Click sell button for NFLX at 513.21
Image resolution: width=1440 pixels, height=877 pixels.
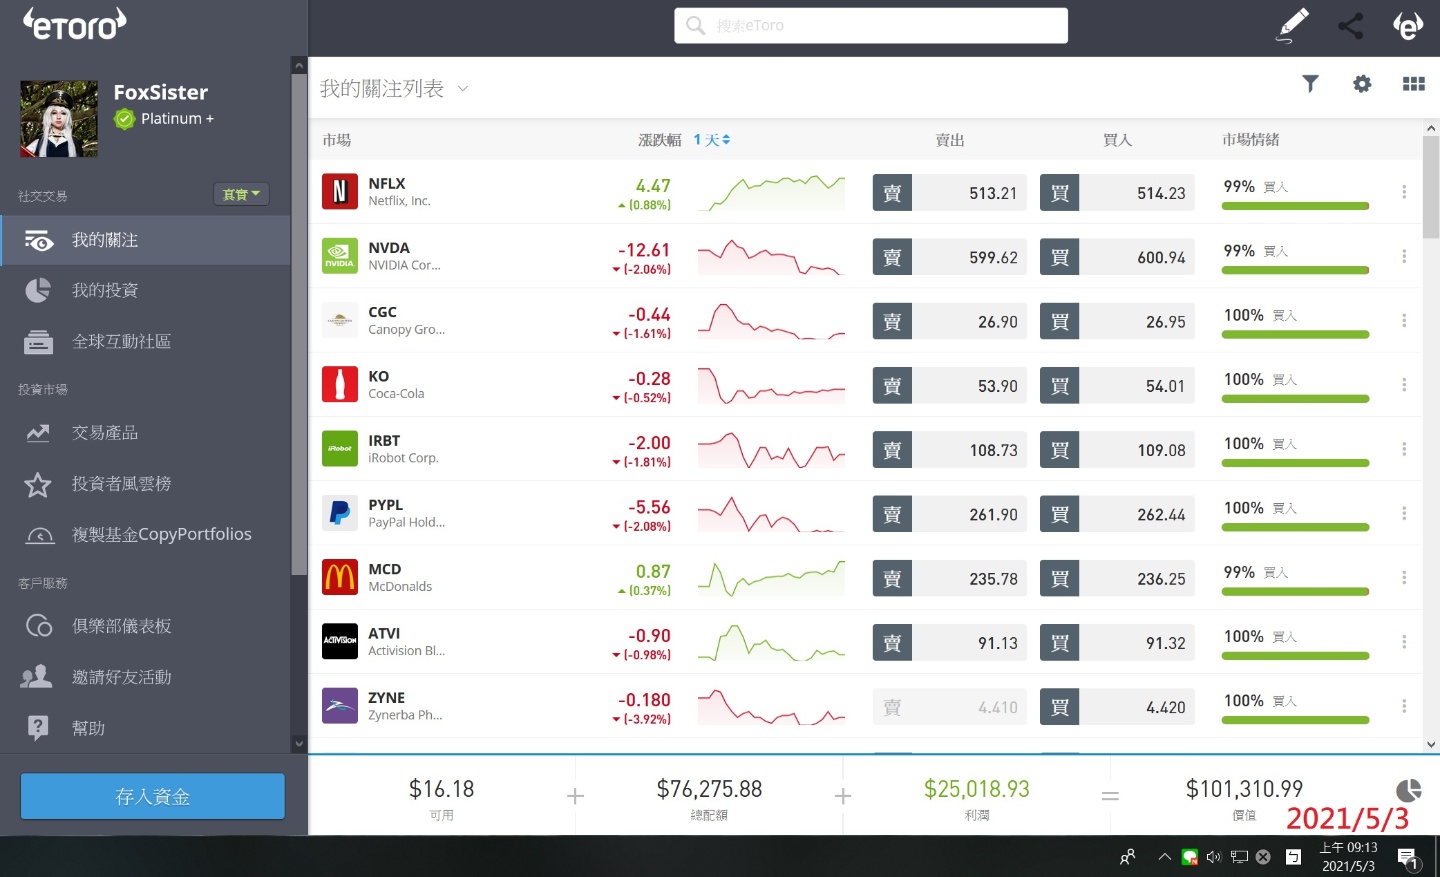949,193
